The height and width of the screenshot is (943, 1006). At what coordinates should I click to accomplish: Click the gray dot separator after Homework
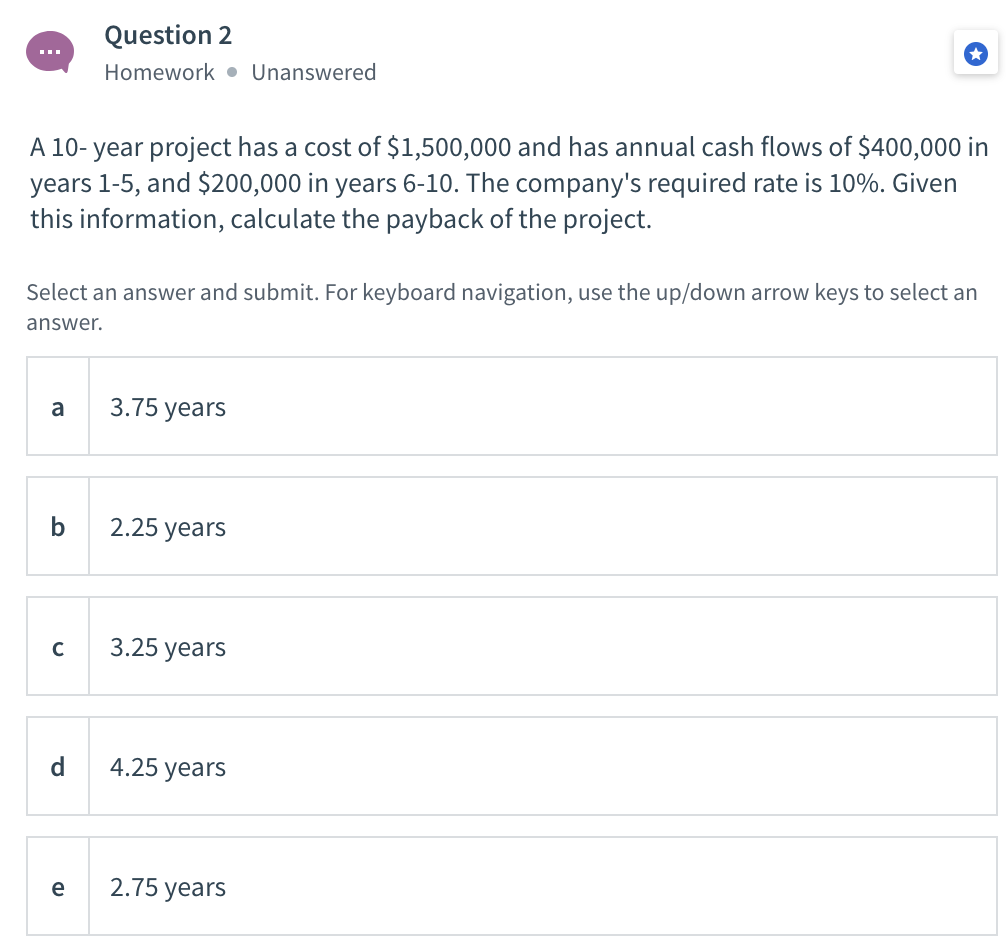coord(232,73)
